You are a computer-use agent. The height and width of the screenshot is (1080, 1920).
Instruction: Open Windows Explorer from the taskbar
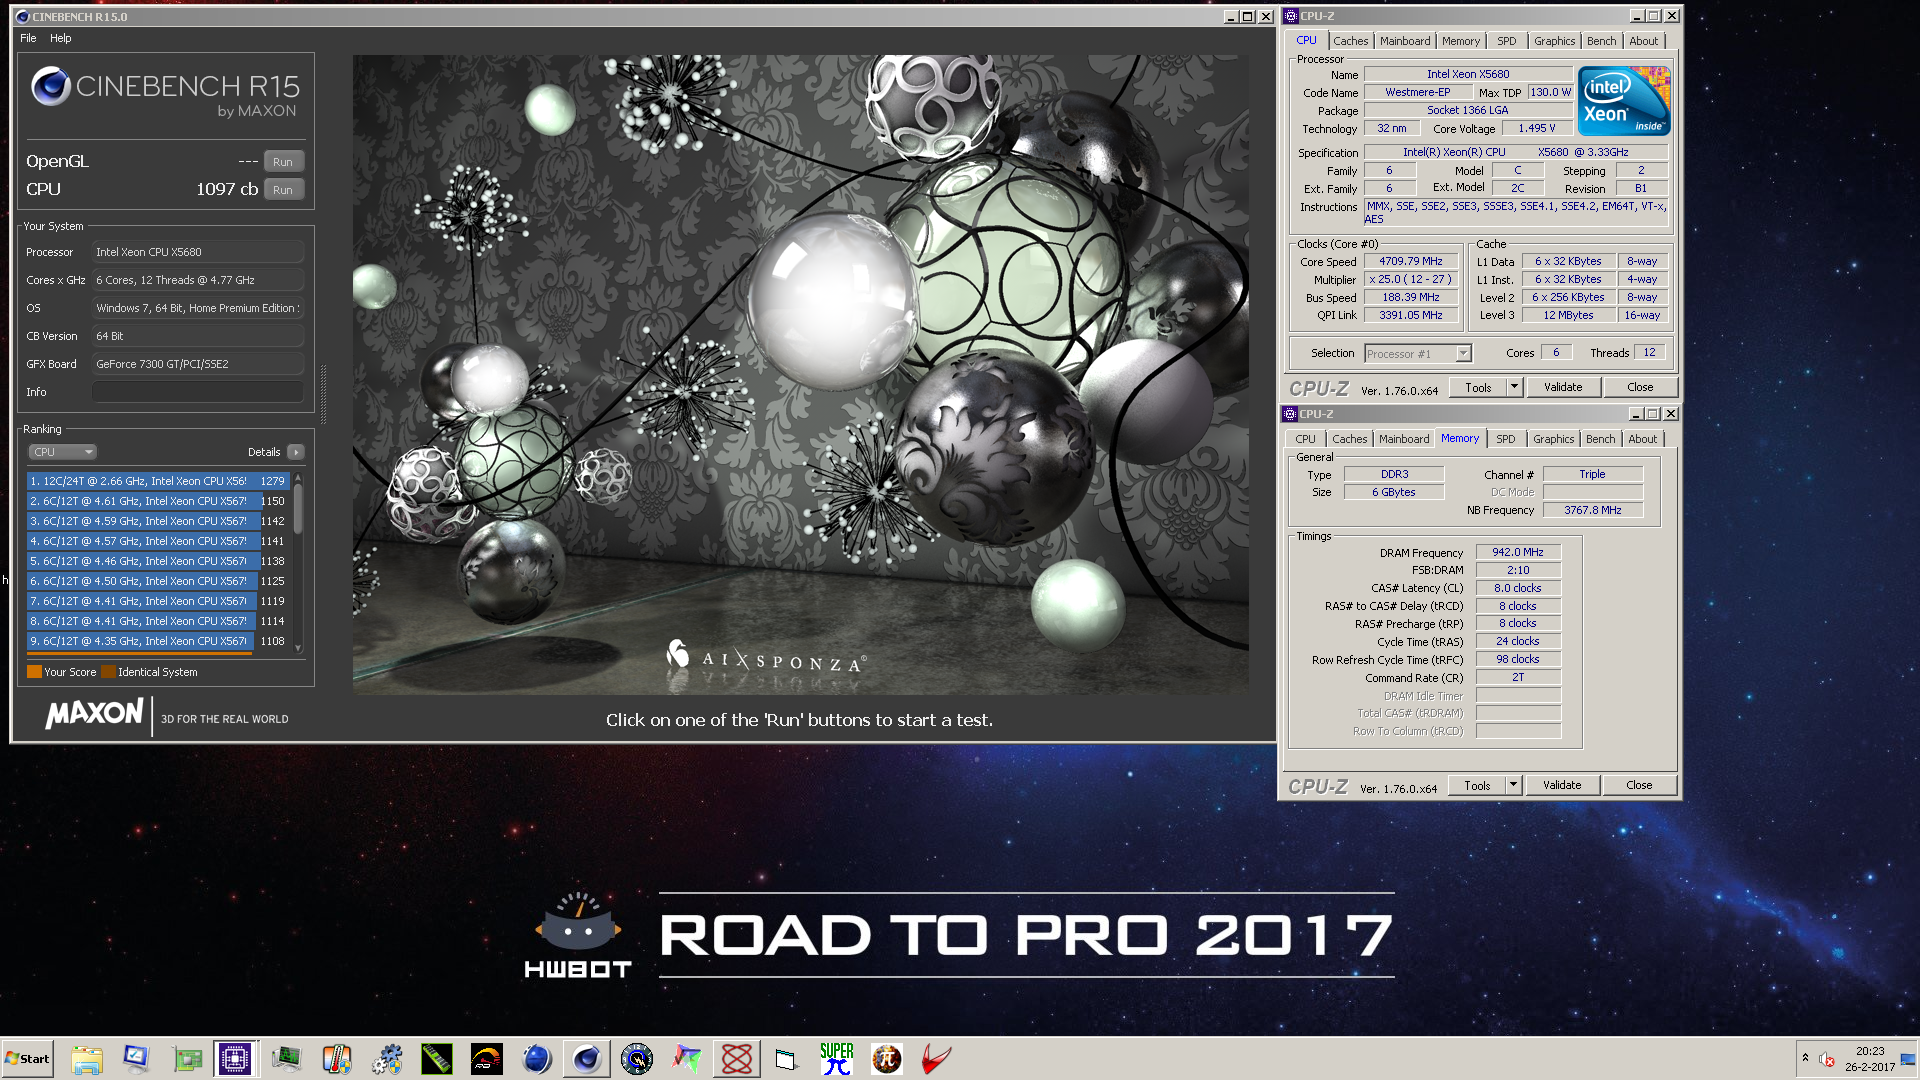click(87, 1059)
